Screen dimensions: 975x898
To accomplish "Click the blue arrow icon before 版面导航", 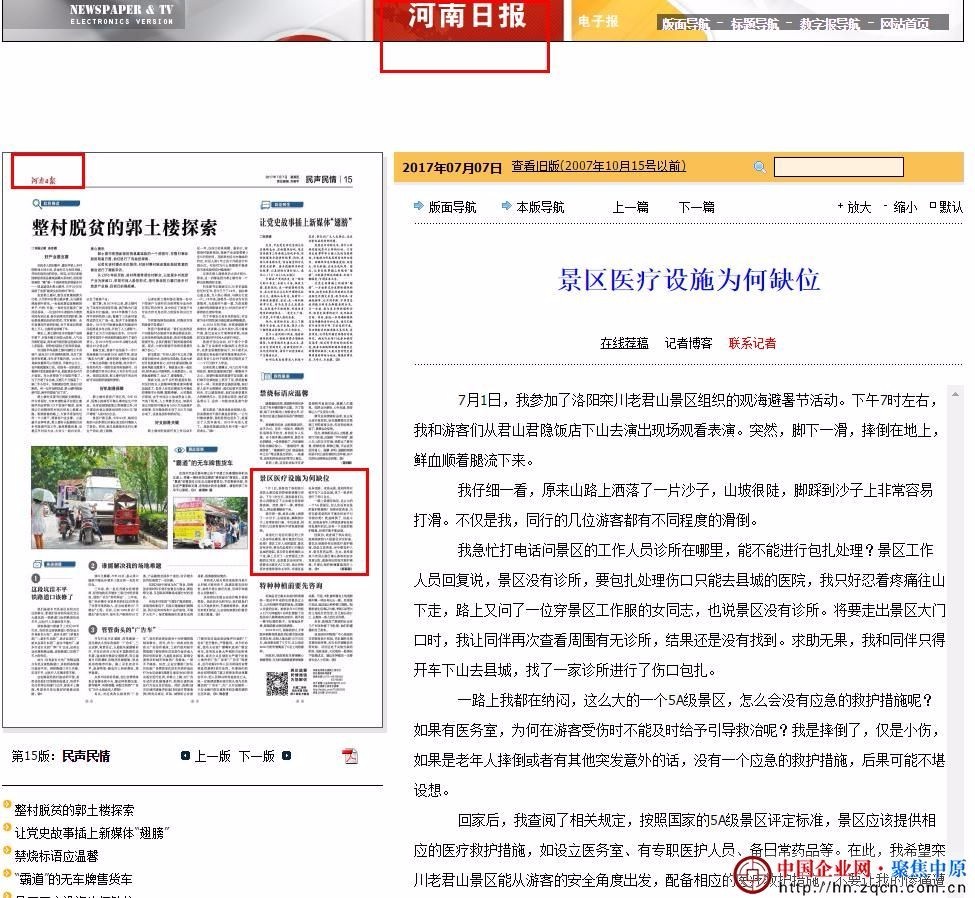I will [x=418, y=207].
